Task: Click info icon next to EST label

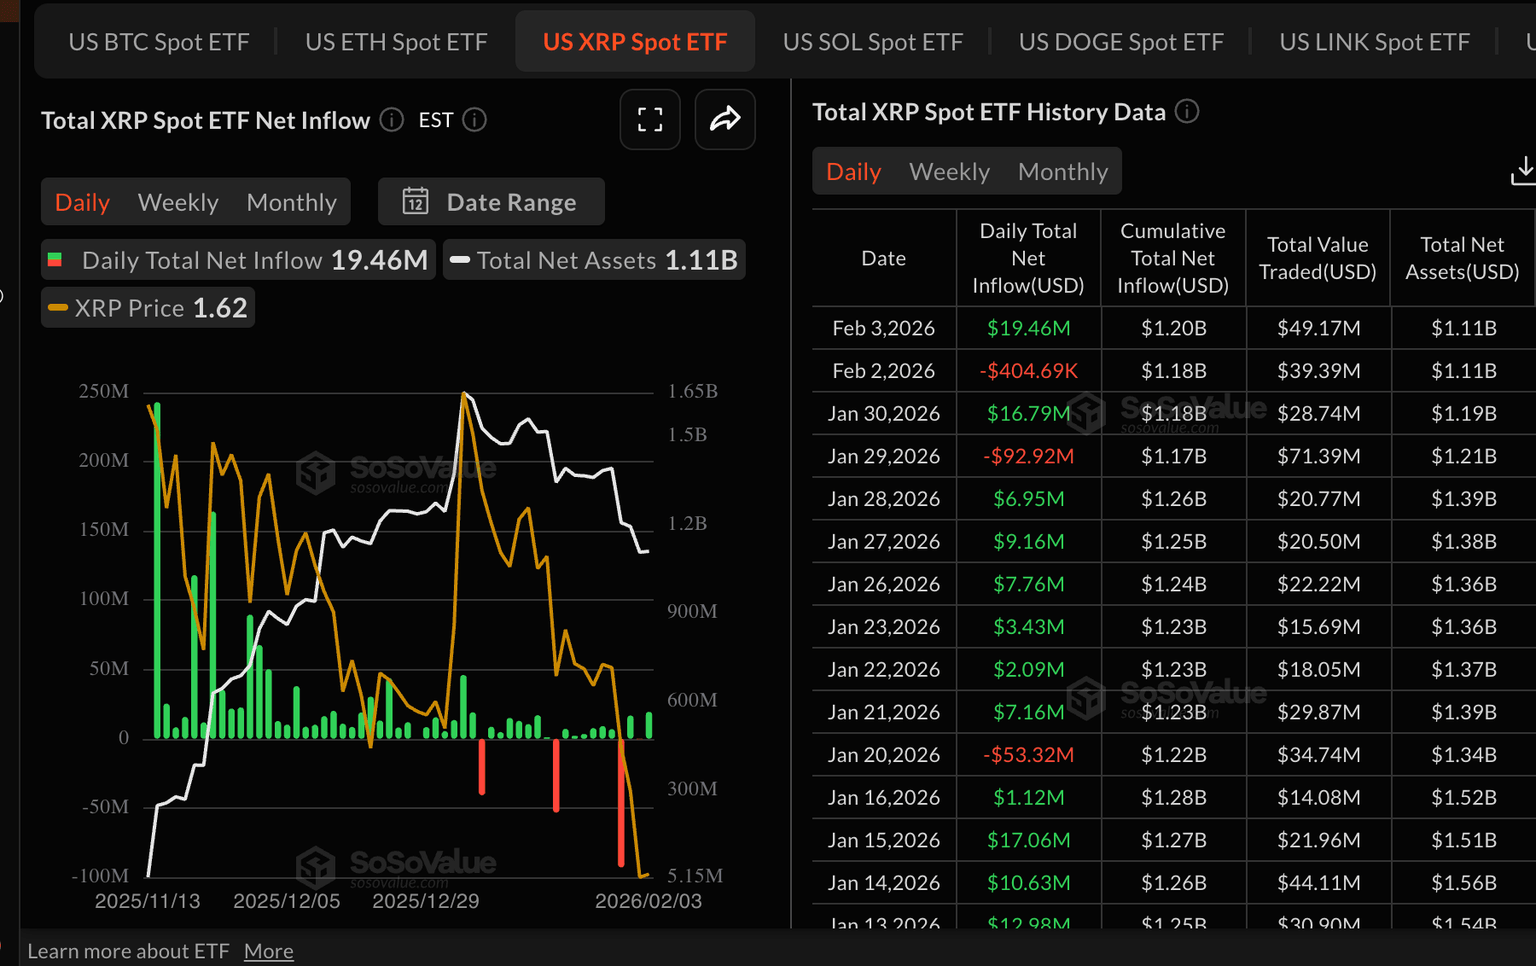Action: (475, 120)
